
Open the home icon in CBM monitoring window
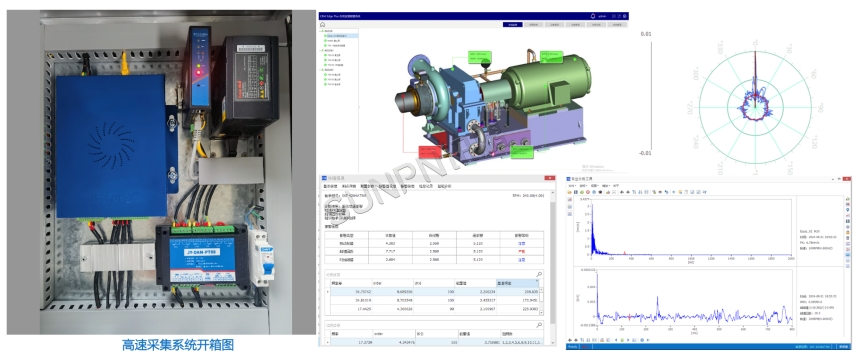(322, 25)
